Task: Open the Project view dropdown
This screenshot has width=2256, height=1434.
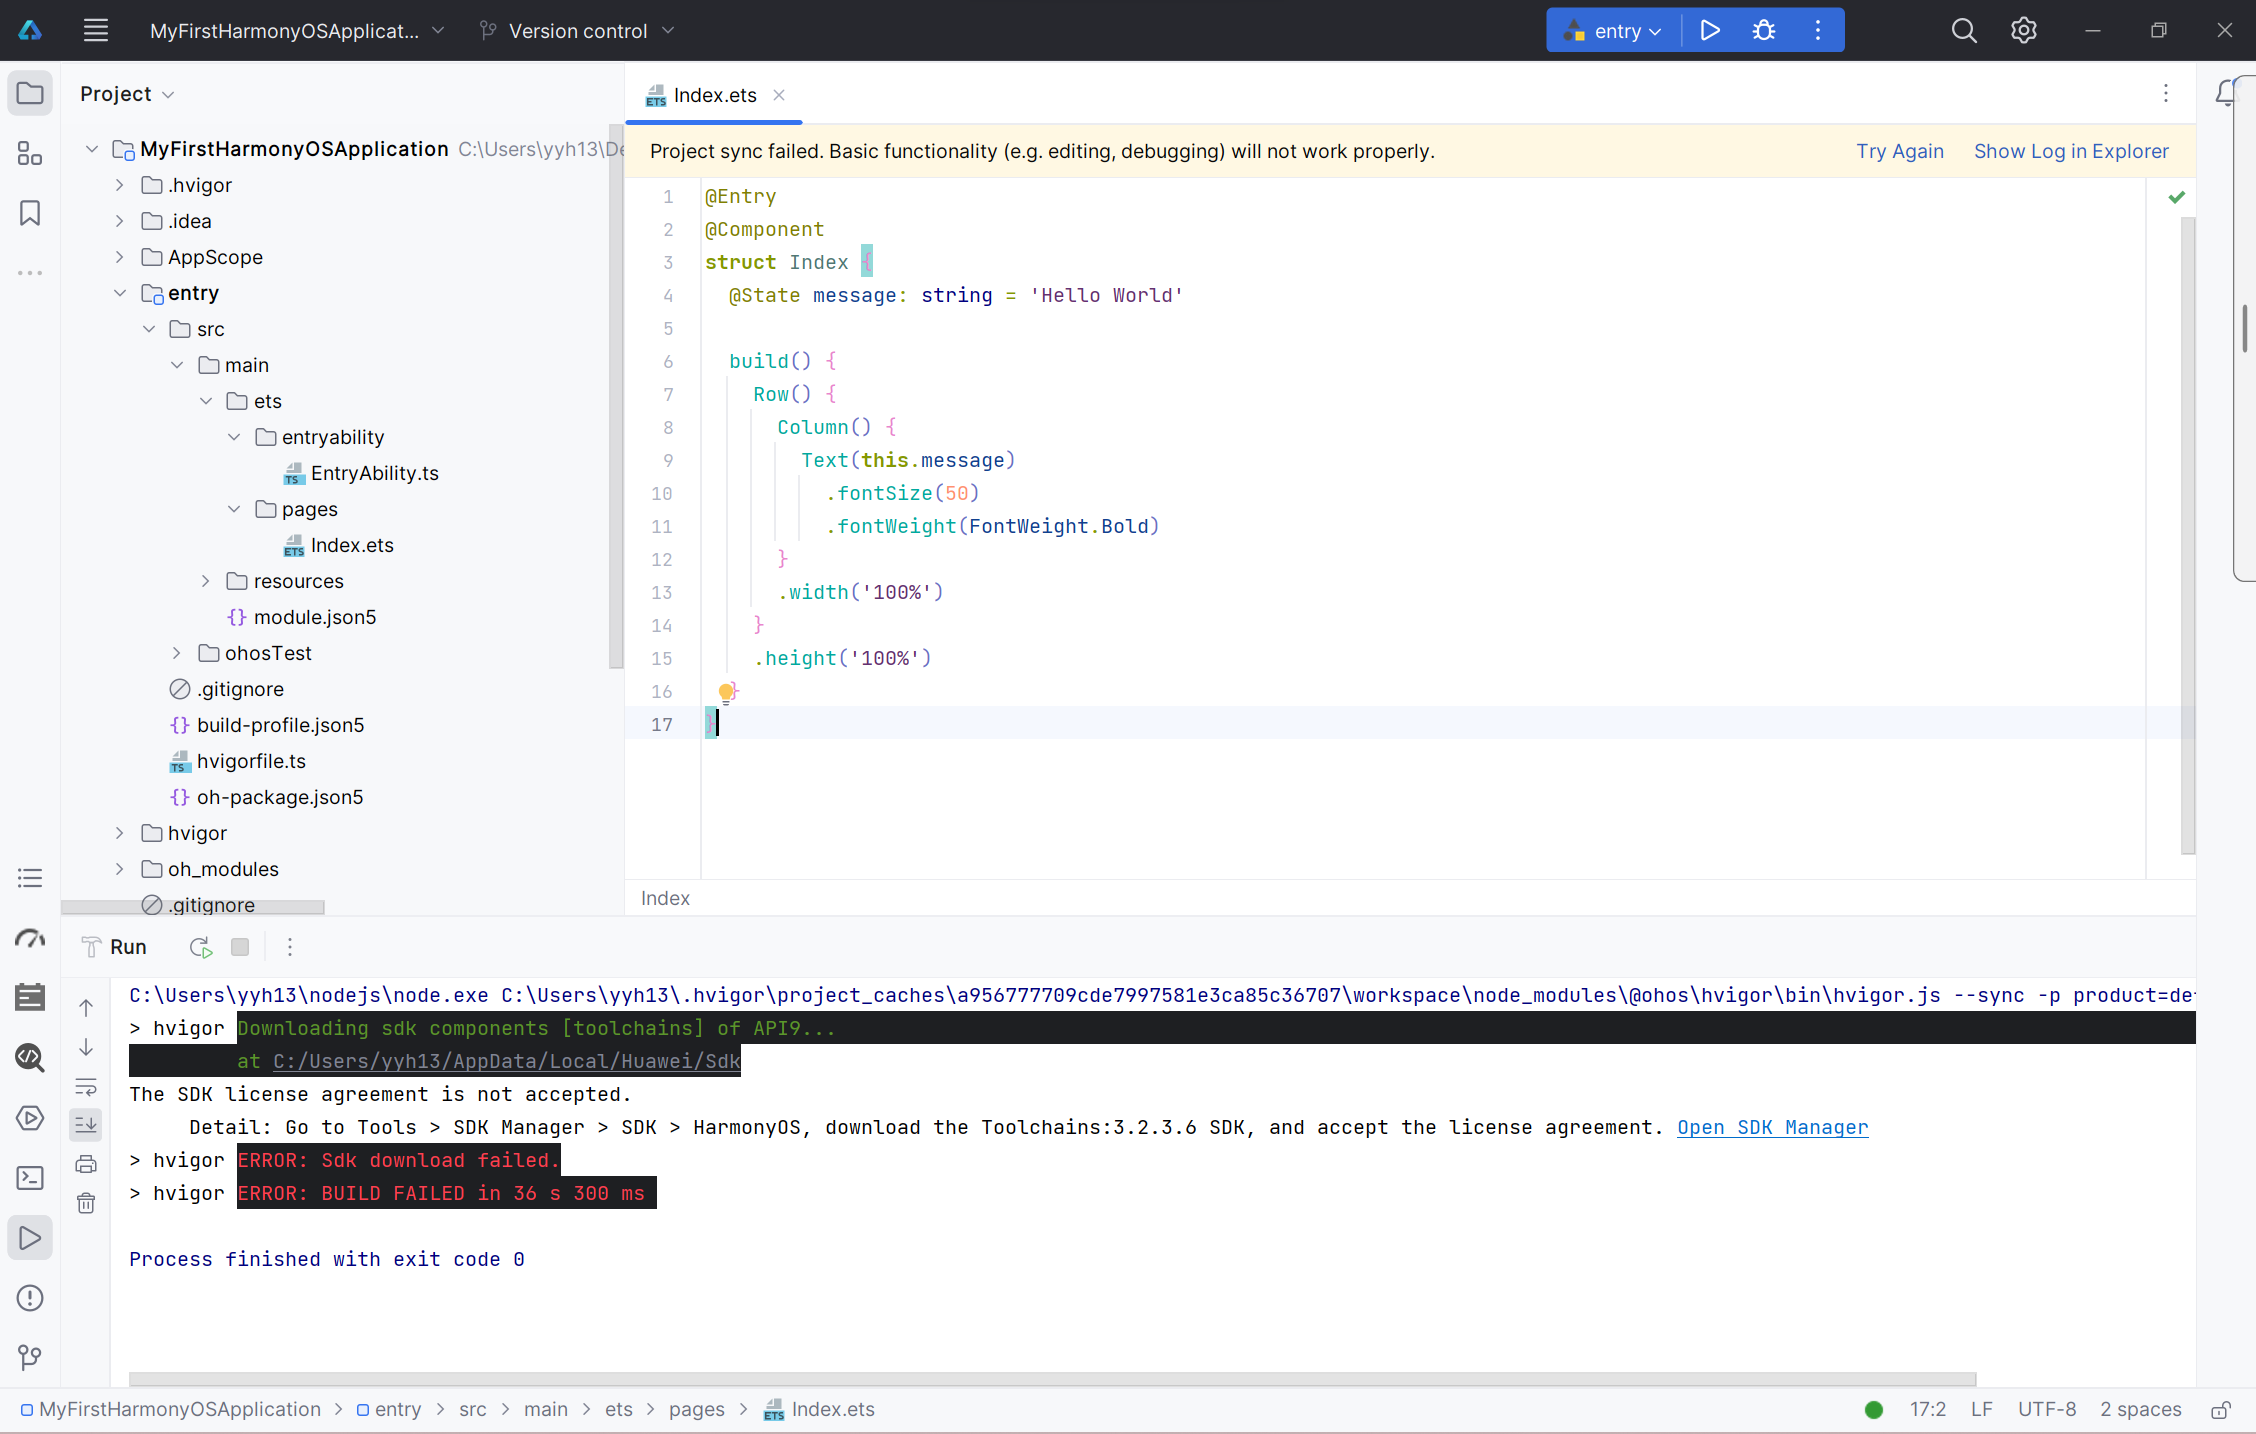Action: [x=128, y=94]
